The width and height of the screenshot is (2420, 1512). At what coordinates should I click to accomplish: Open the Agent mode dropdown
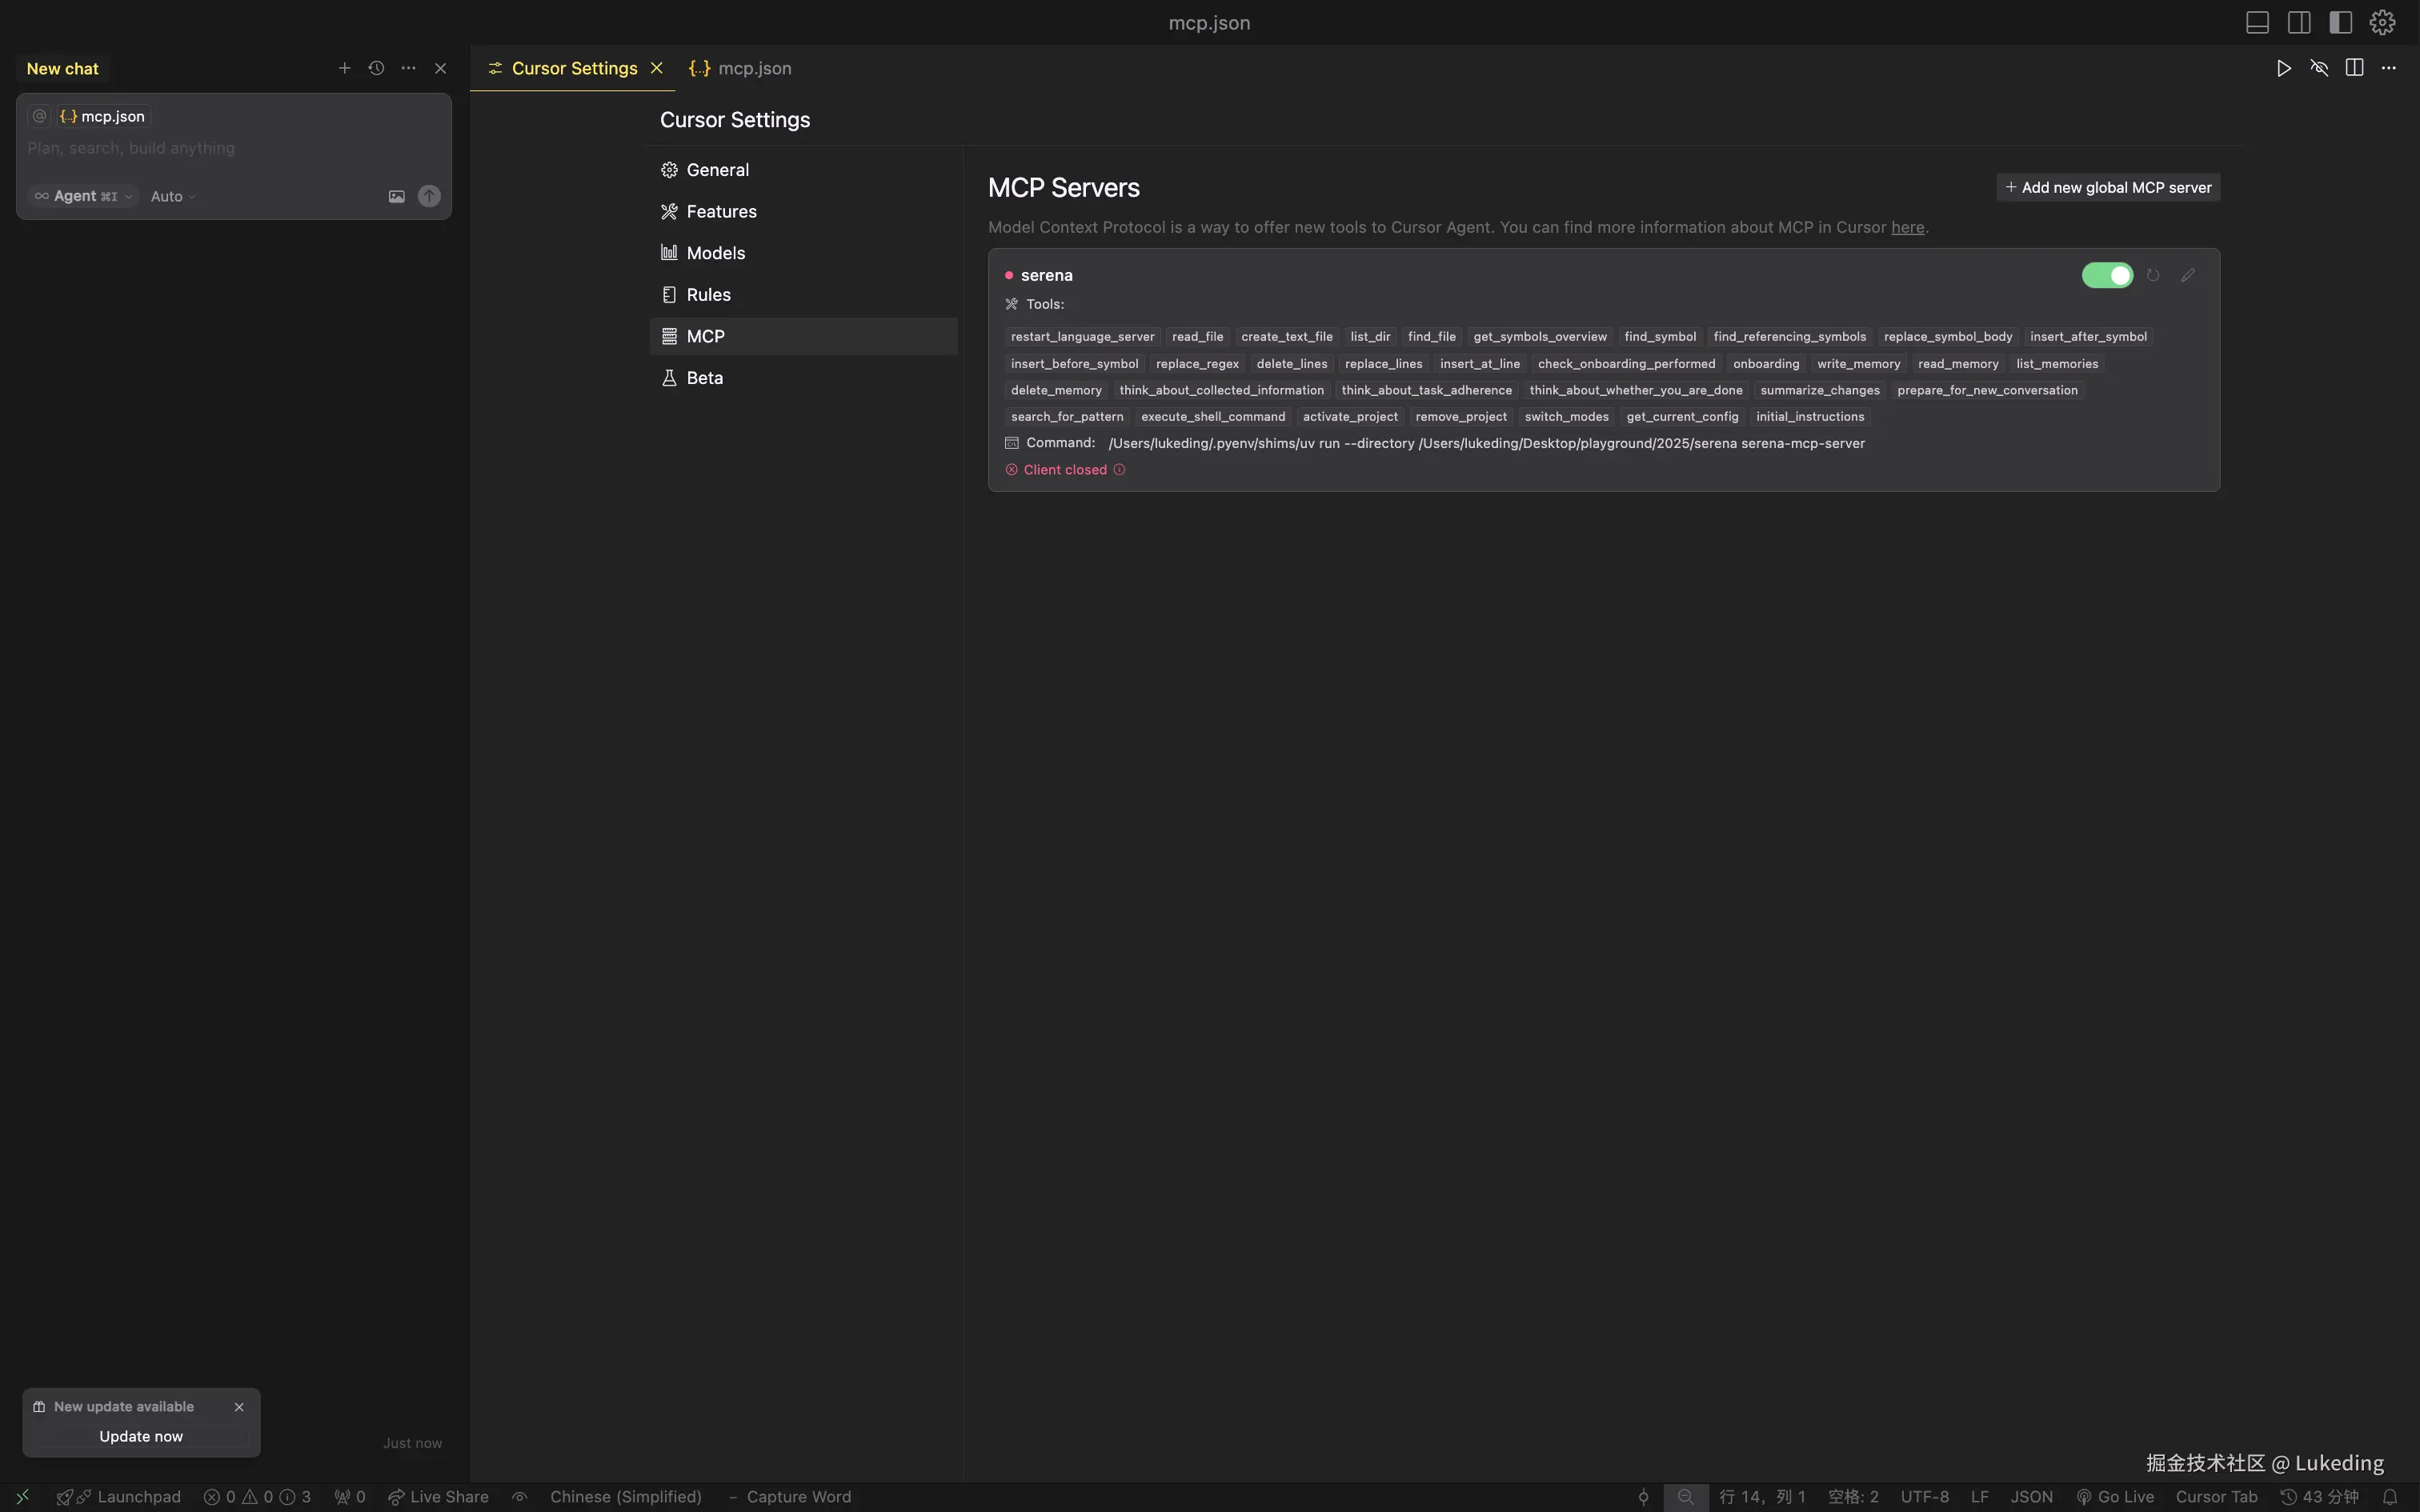click(x=84, y=196)
